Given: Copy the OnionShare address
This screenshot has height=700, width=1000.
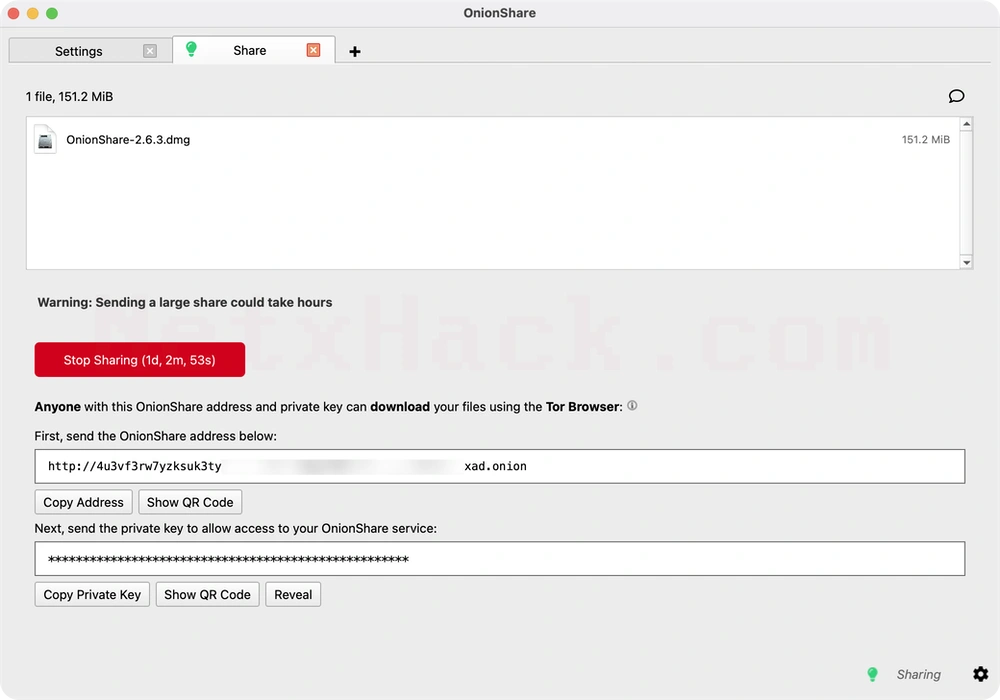Looking at the screenshot, I should (84, 502).
